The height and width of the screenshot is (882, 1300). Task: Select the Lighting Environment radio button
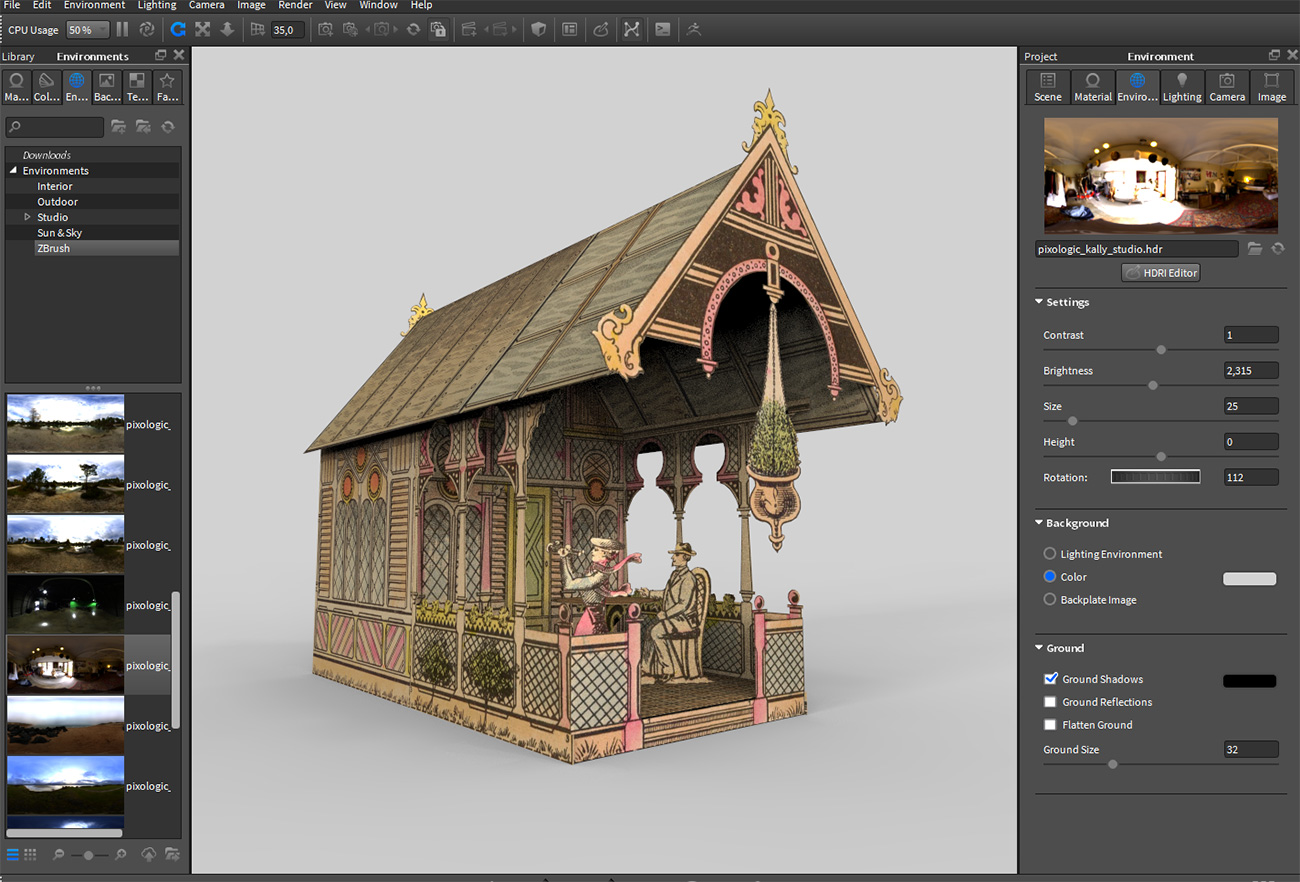pyautogui.click(x=1050, y=554)
